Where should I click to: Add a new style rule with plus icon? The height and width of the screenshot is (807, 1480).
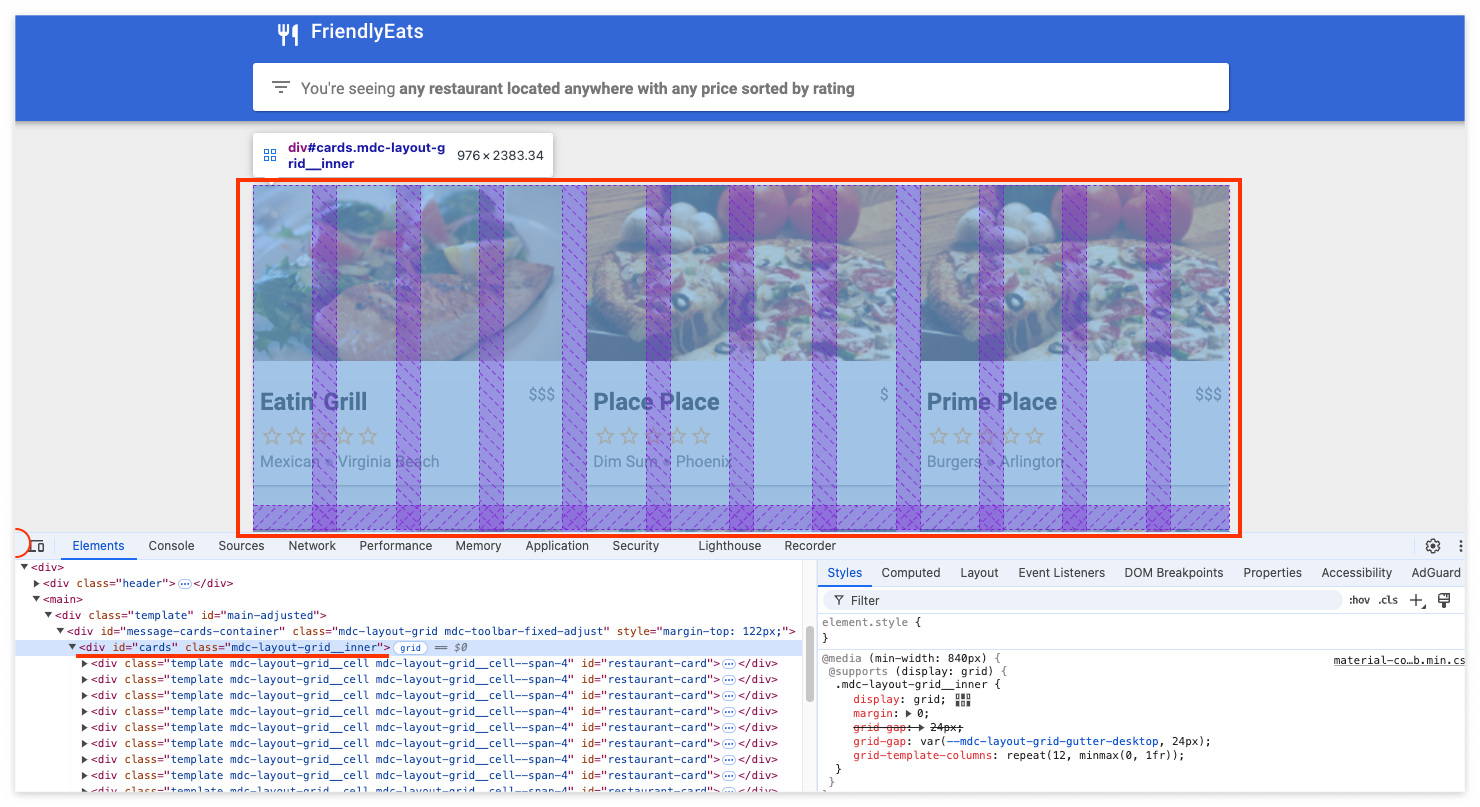click(1416, 600)
